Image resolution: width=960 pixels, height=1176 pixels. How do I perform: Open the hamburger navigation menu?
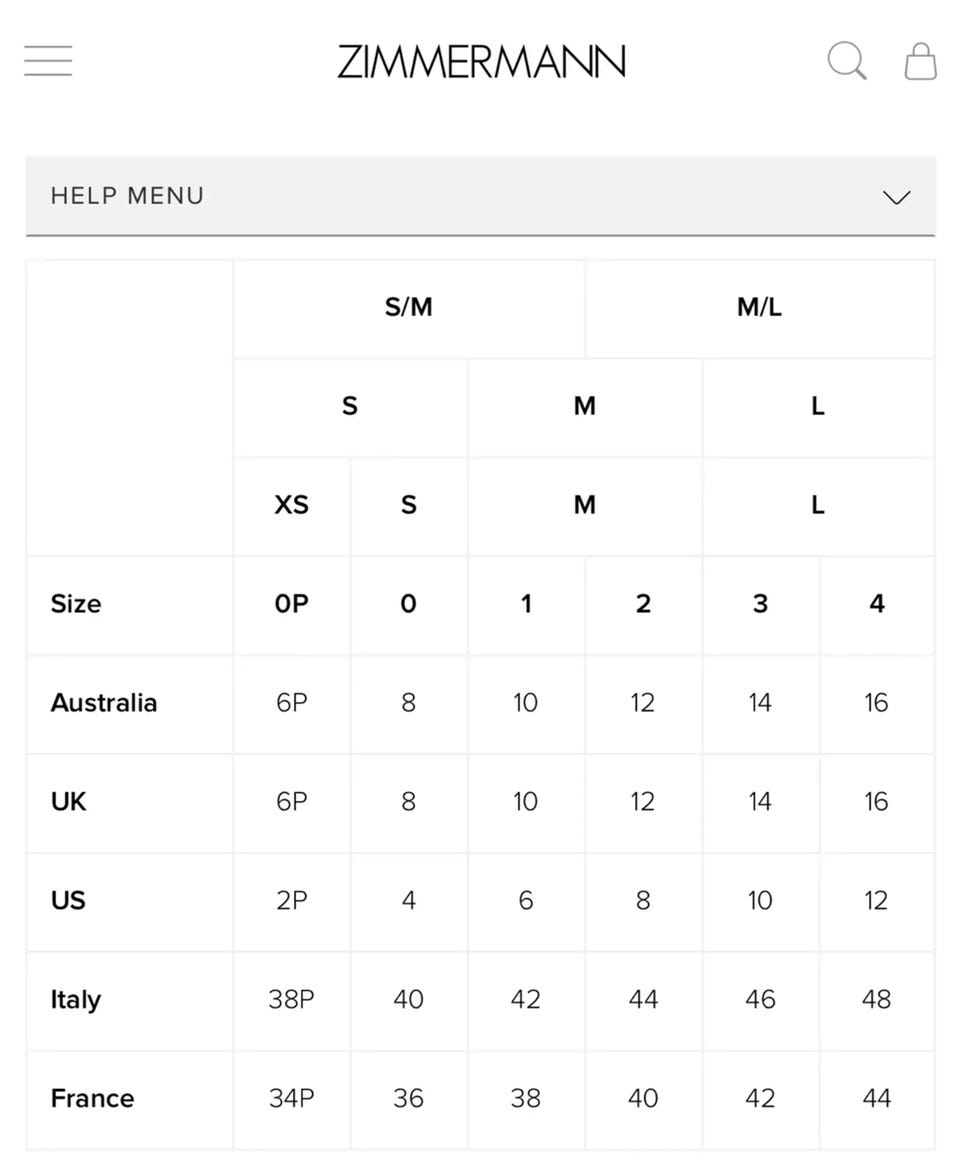[x=48, y=61]
